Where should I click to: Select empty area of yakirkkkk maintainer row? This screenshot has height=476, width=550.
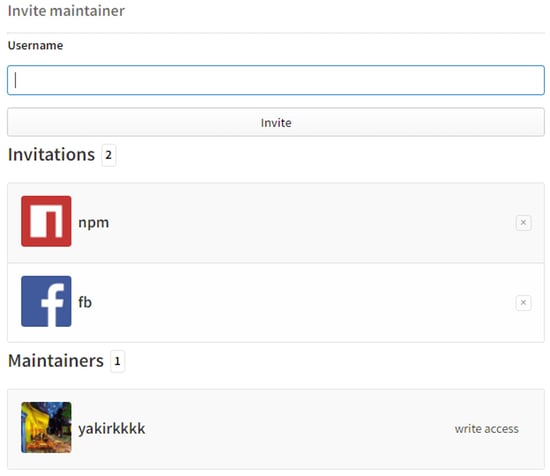coord(298,429)
